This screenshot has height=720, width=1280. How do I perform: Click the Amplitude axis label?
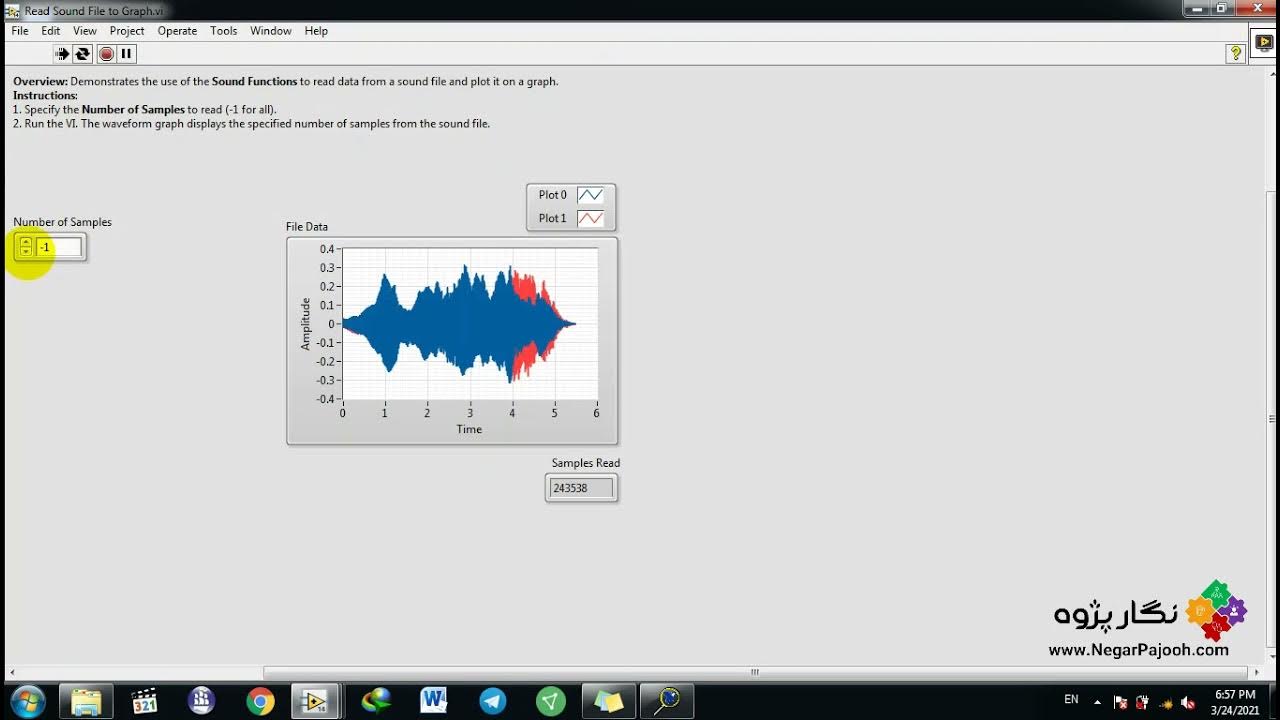click(306, 324)
